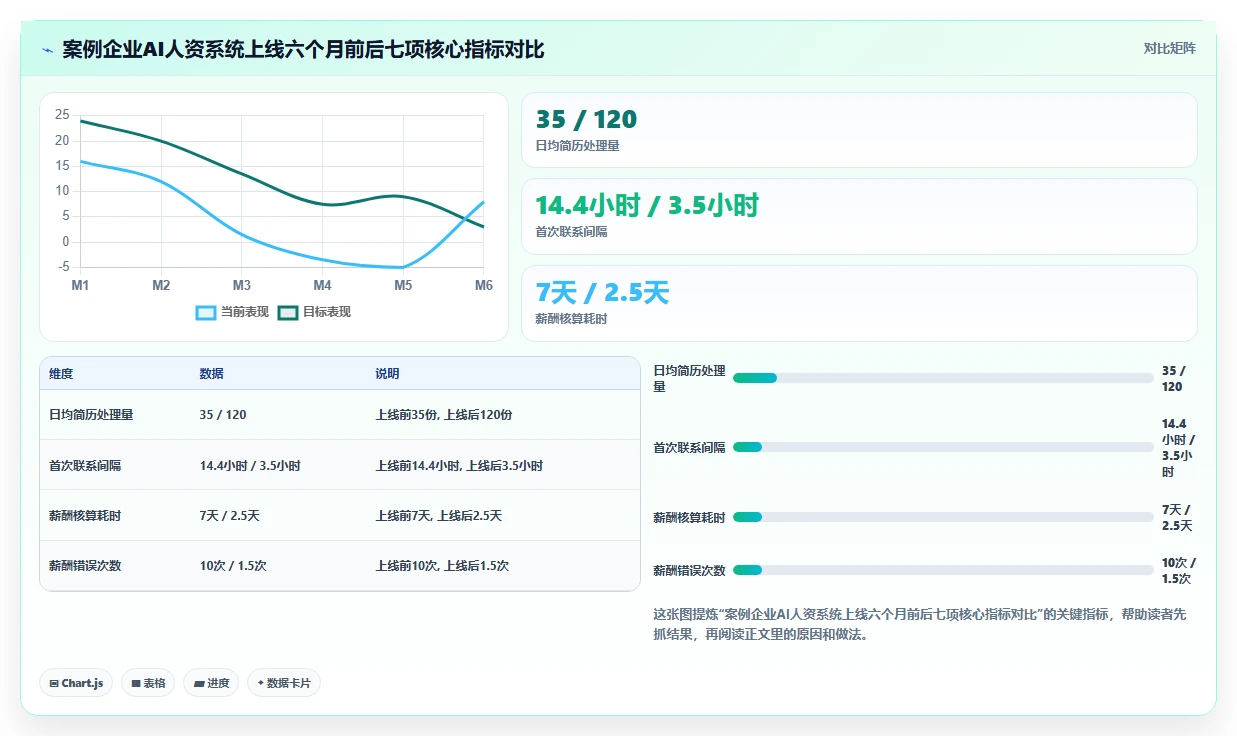Open the 35 / 120 日均简历处理量 card
The width and height of the screenshot is (1237, 736).
pos(859,130)
